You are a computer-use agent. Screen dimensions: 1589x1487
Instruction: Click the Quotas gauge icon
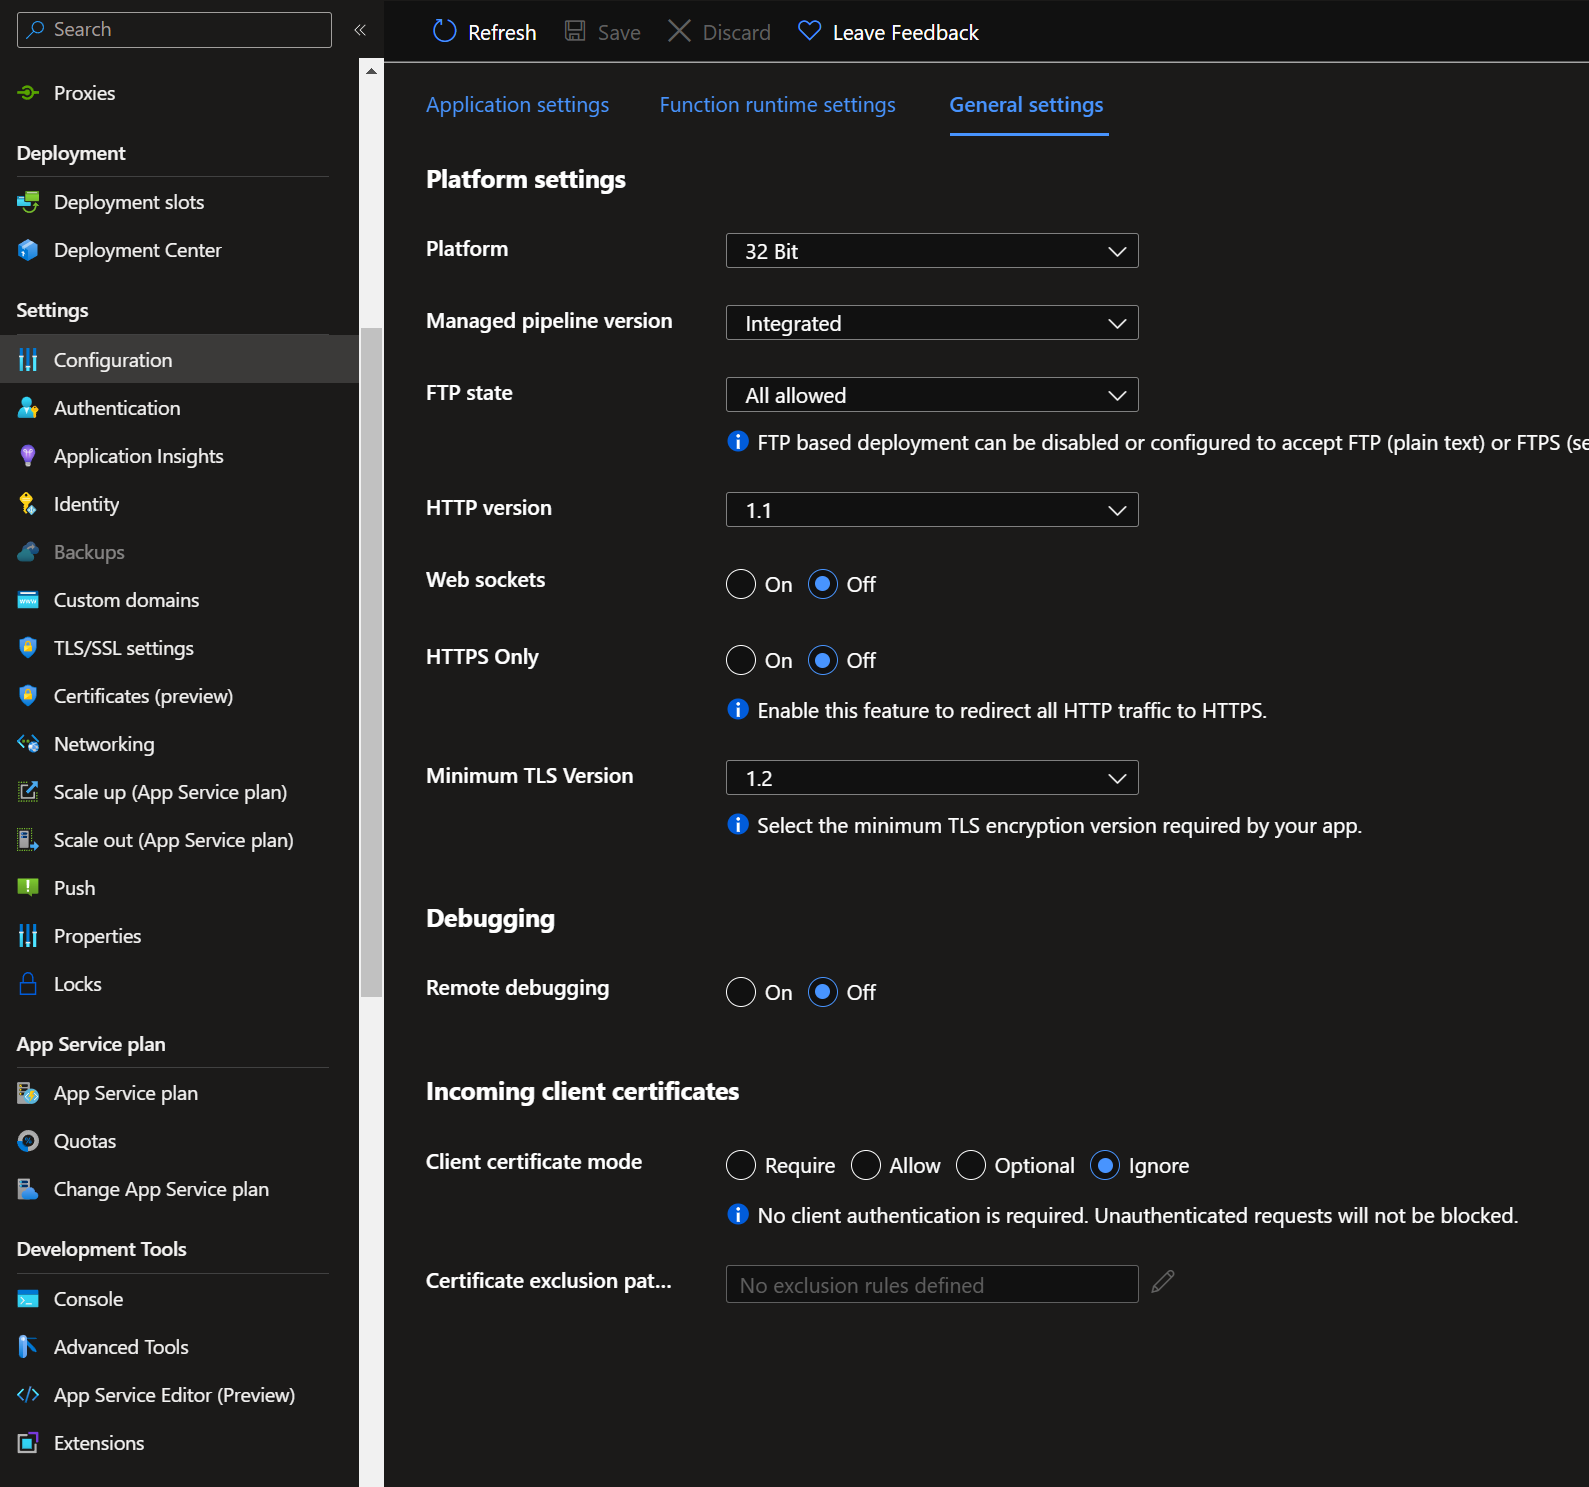(28, 1141)
